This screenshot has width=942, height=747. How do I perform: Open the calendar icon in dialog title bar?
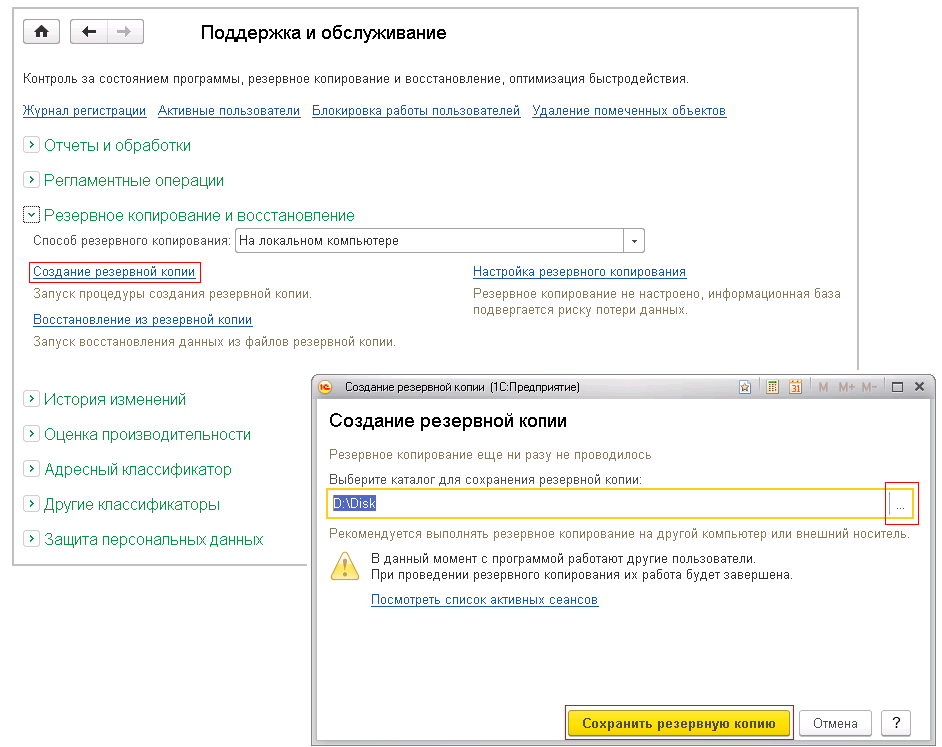tap(796, 387)
